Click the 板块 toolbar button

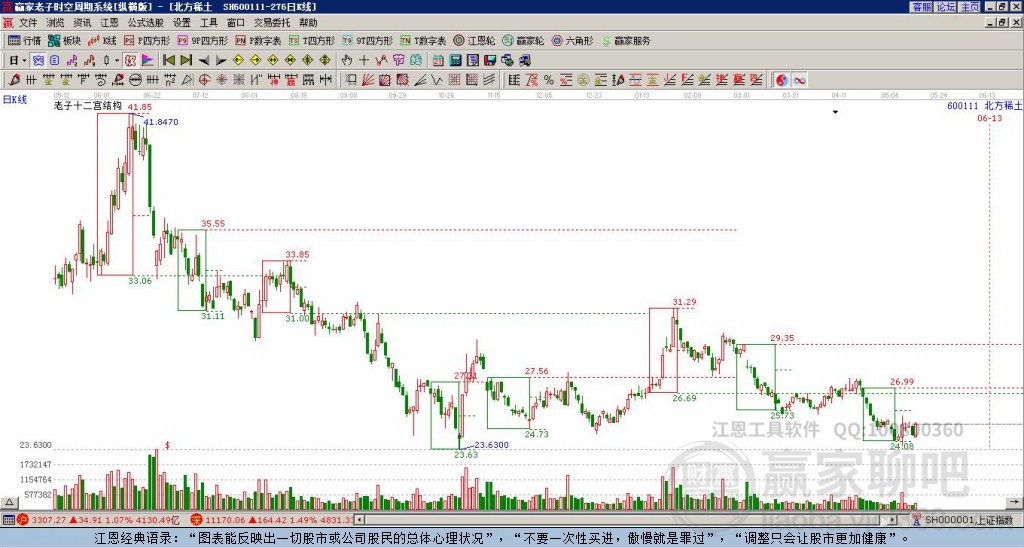[65, 40]
